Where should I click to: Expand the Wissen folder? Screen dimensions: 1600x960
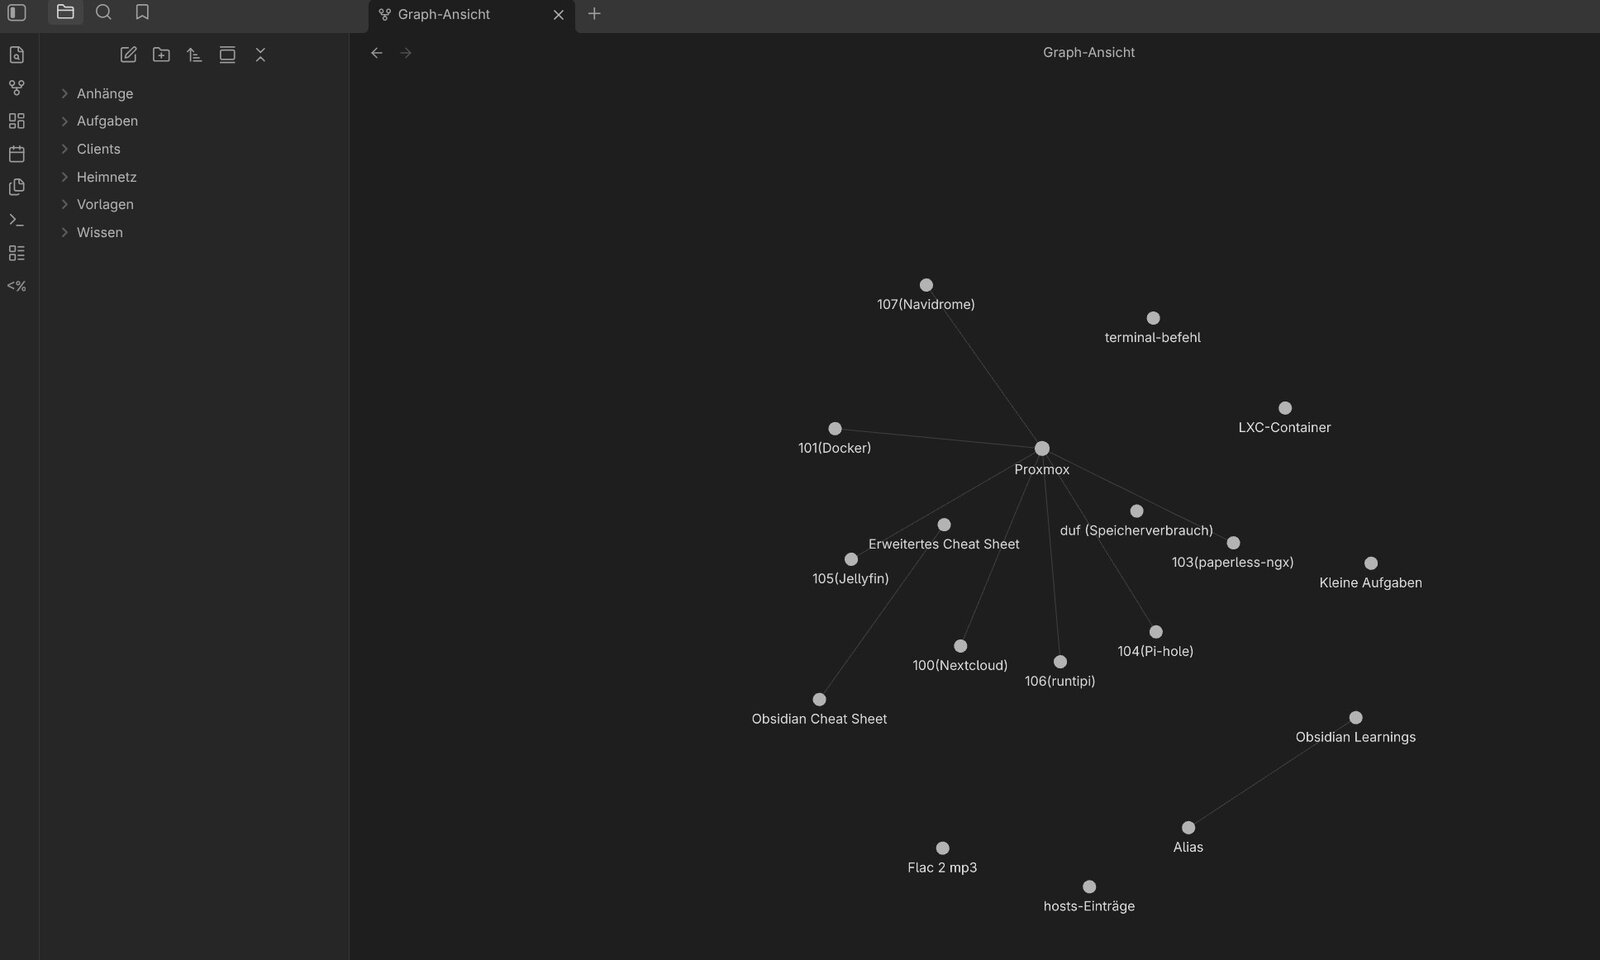tap(99, 232)
